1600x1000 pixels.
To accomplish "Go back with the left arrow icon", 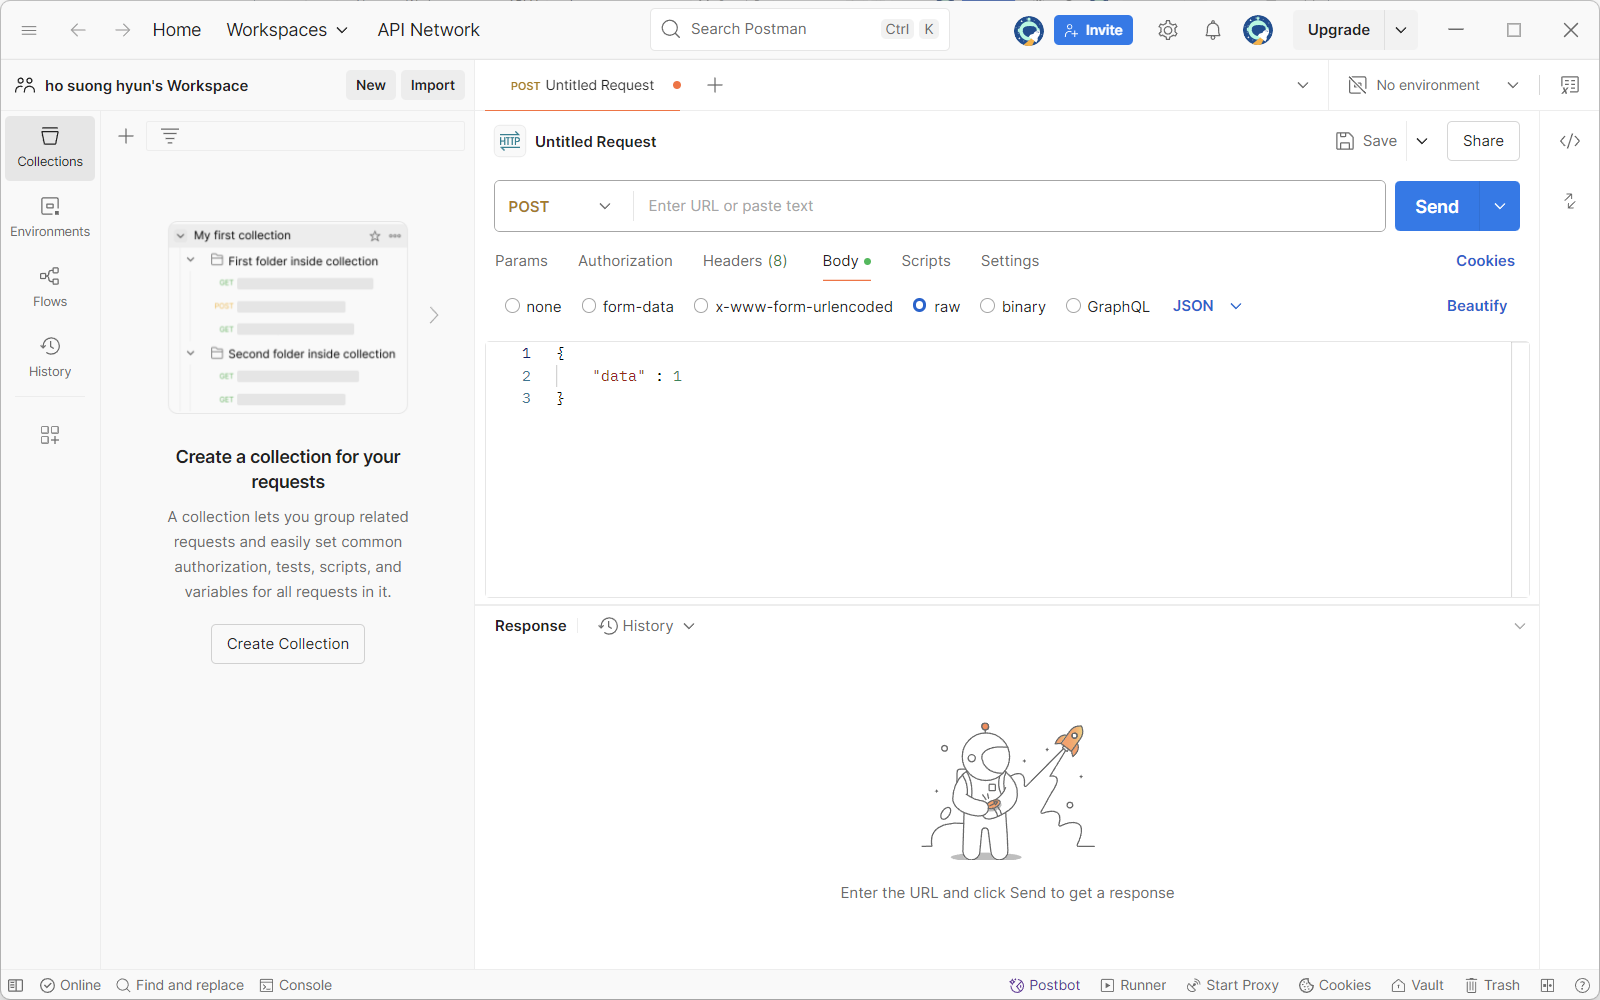I will click(x=78, y=30).
